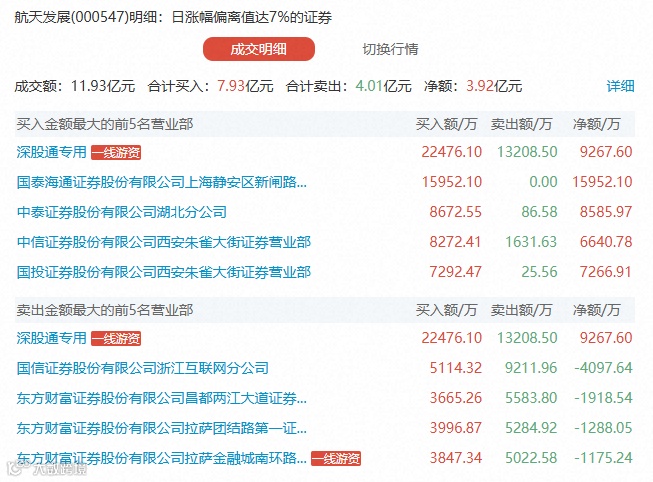Viewport: 653px width, 482px height.
Task: Select the 成交明细 tab
Action: pos(259,49)
